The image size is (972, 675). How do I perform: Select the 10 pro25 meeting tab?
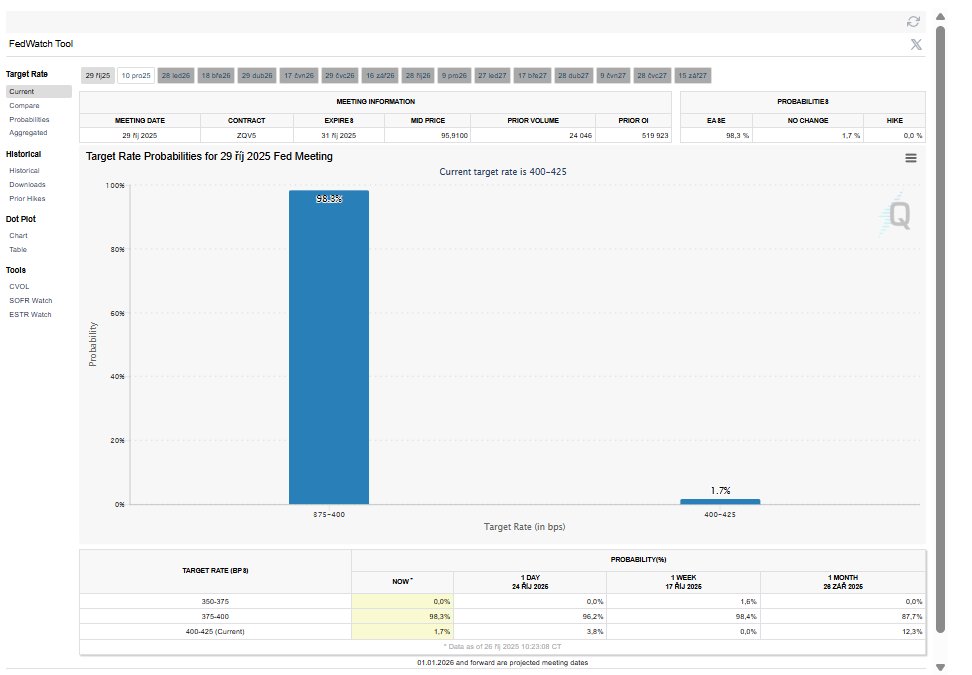coord(136,76)
